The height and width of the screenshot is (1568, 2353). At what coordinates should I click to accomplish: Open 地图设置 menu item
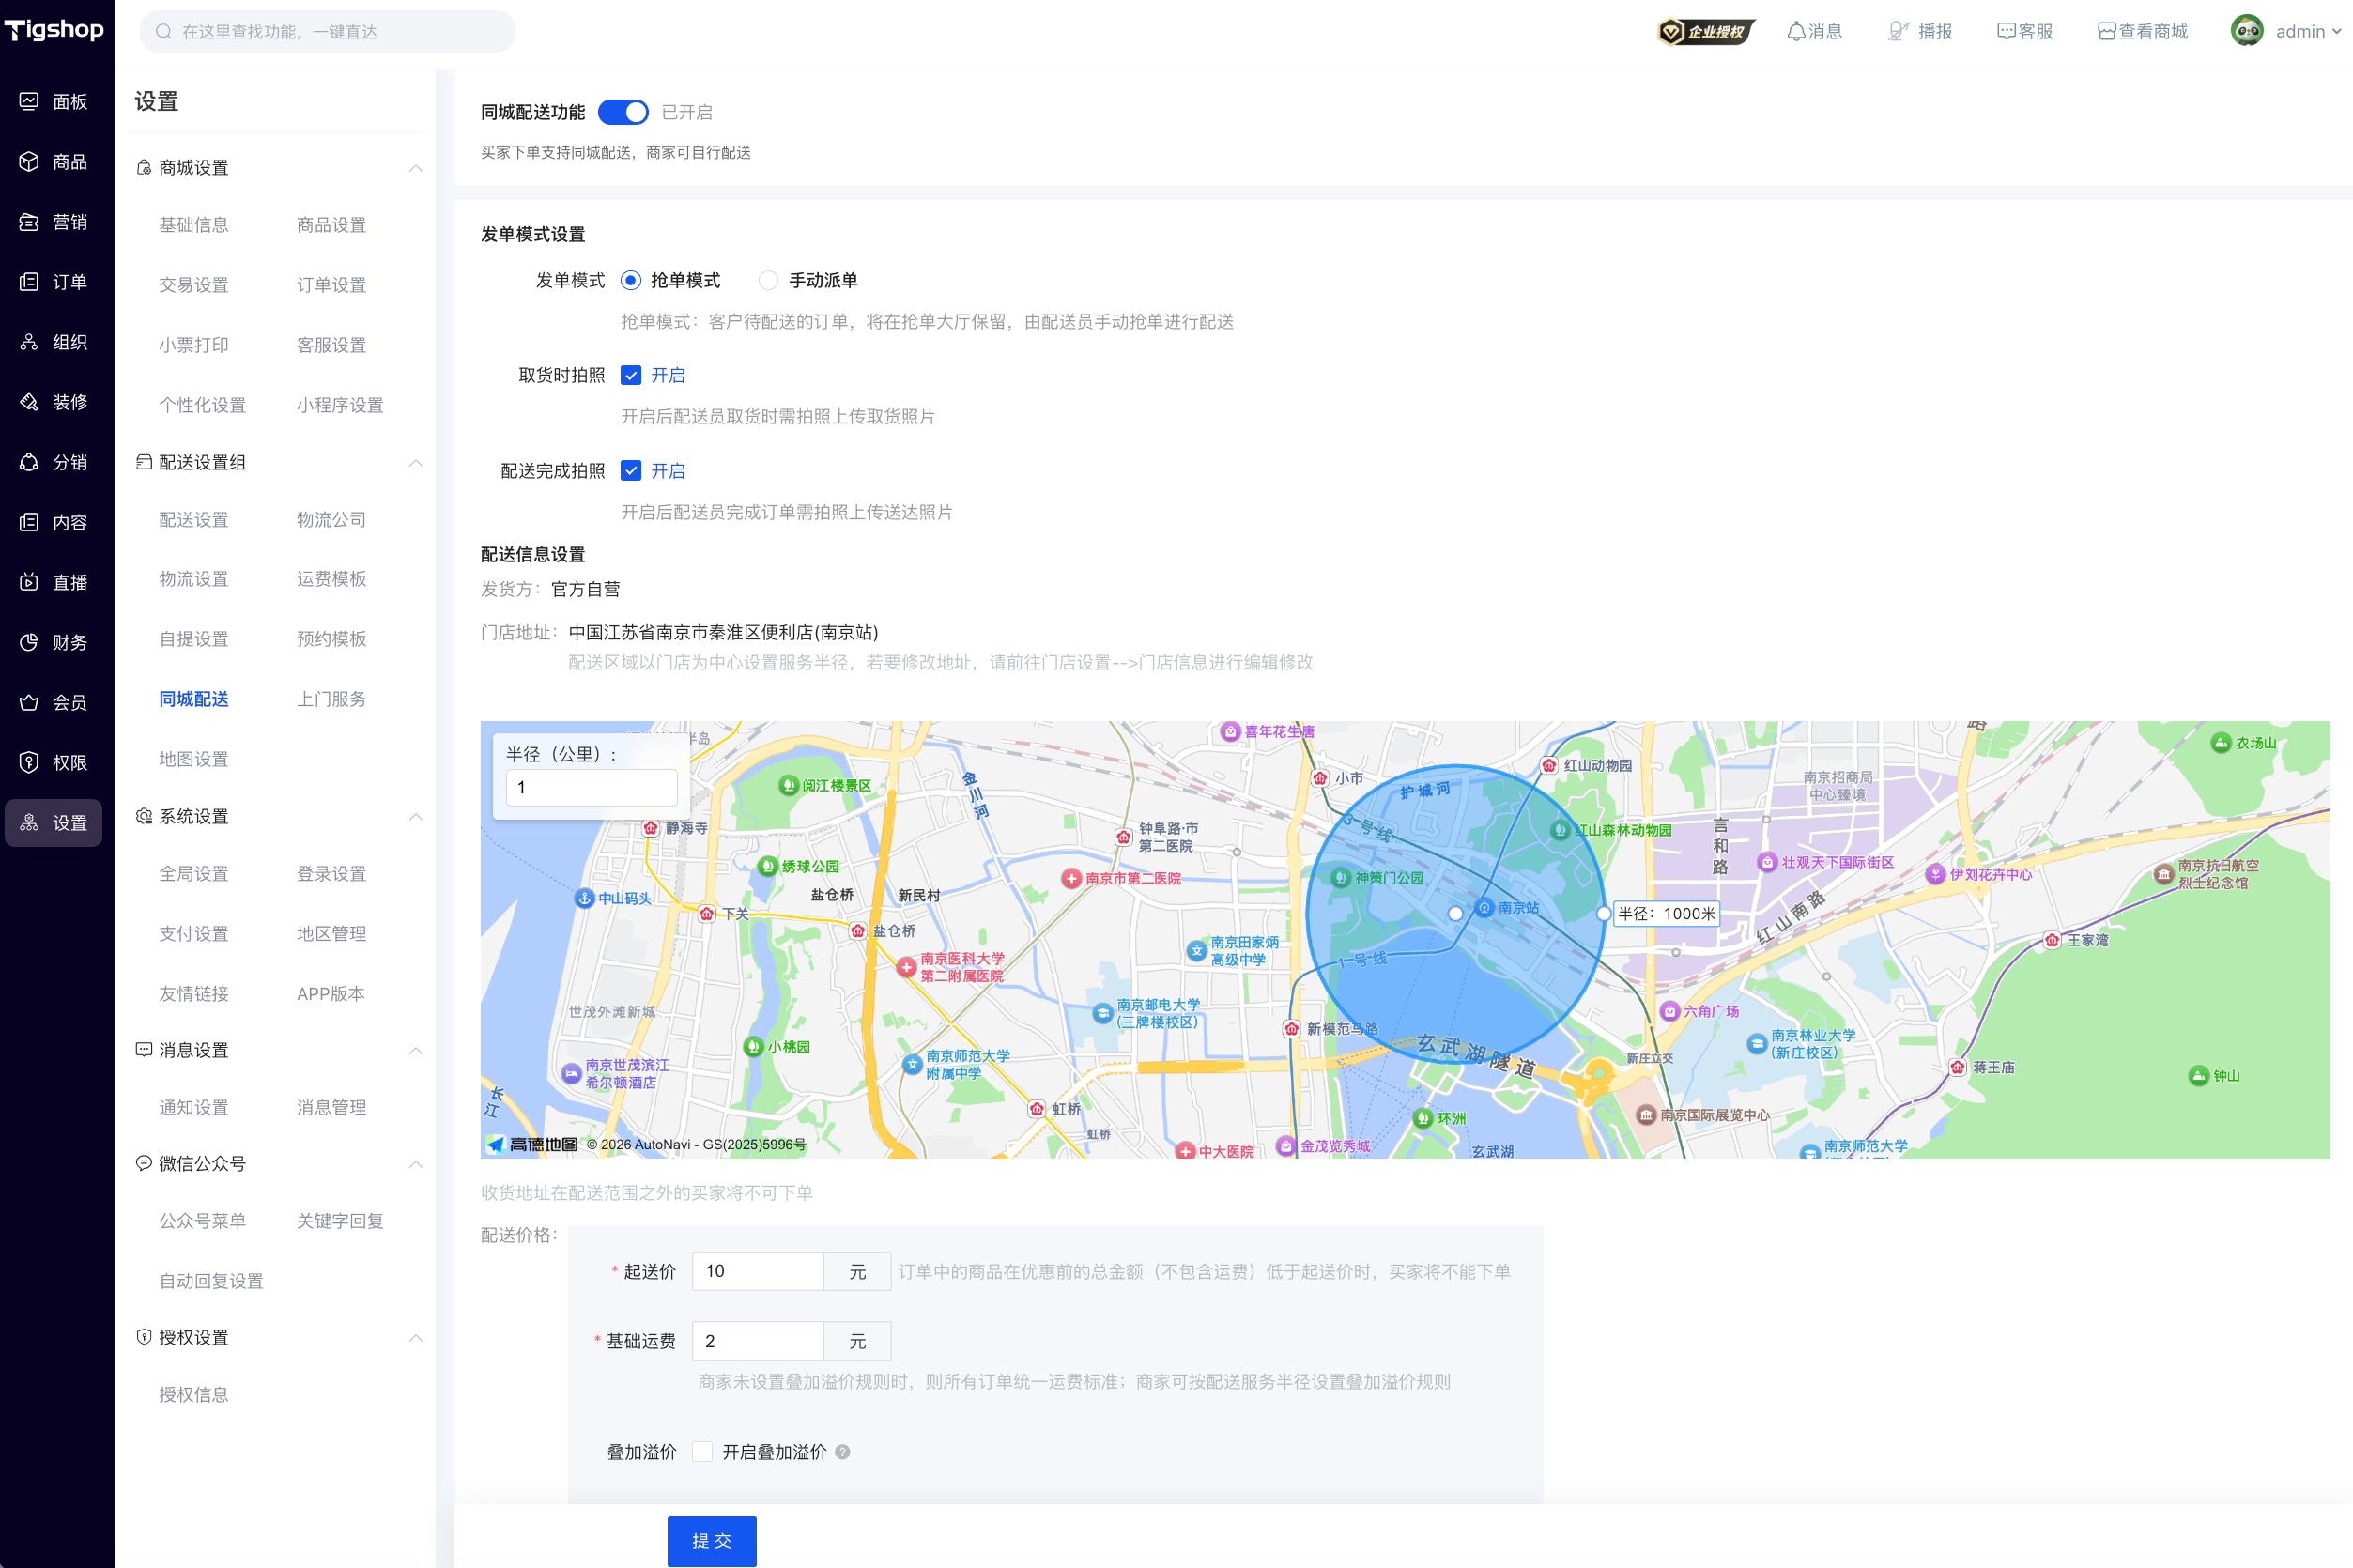pyautogui.click(x=193, y=759)
